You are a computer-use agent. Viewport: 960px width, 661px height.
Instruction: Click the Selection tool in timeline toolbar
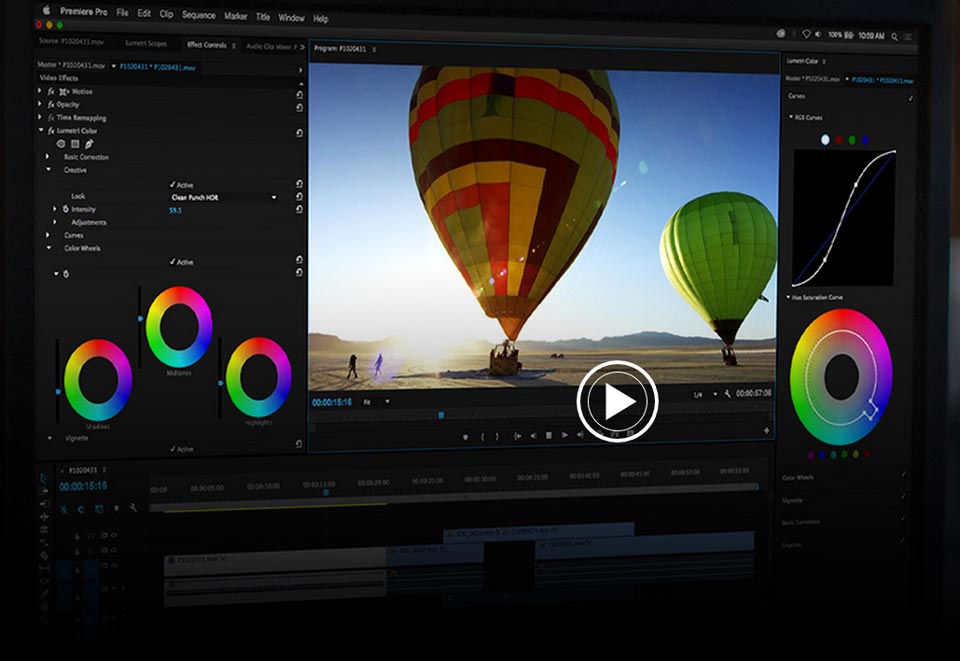44,478
